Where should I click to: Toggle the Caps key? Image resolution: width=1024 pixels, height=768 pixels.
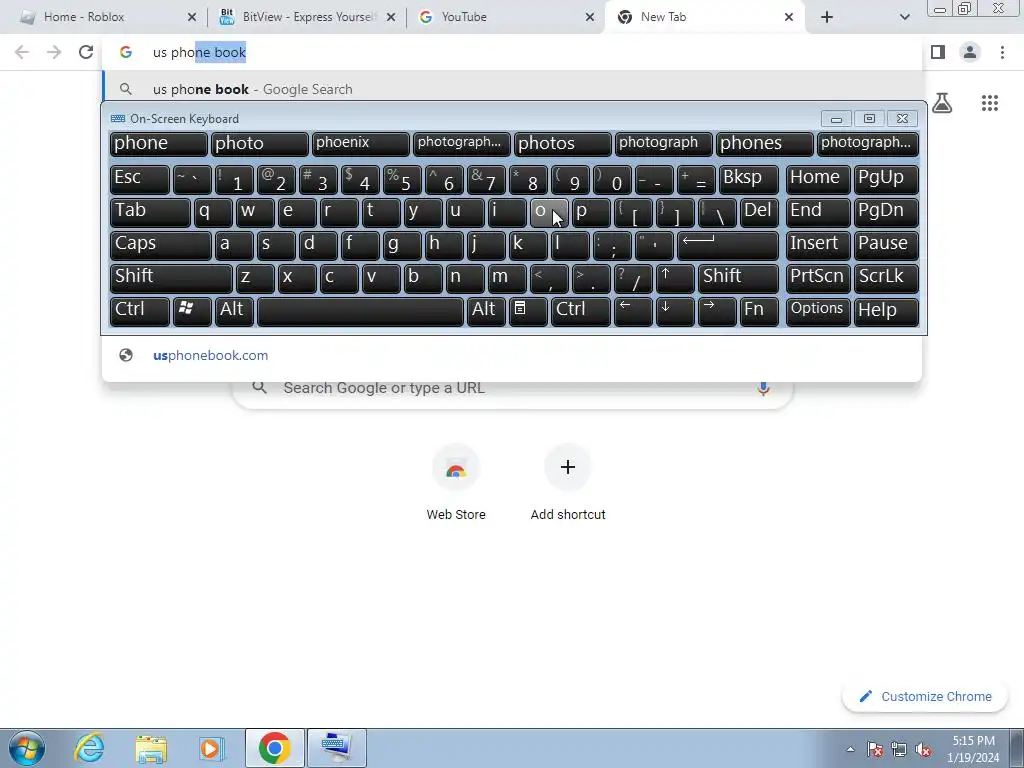coord(161,245)
